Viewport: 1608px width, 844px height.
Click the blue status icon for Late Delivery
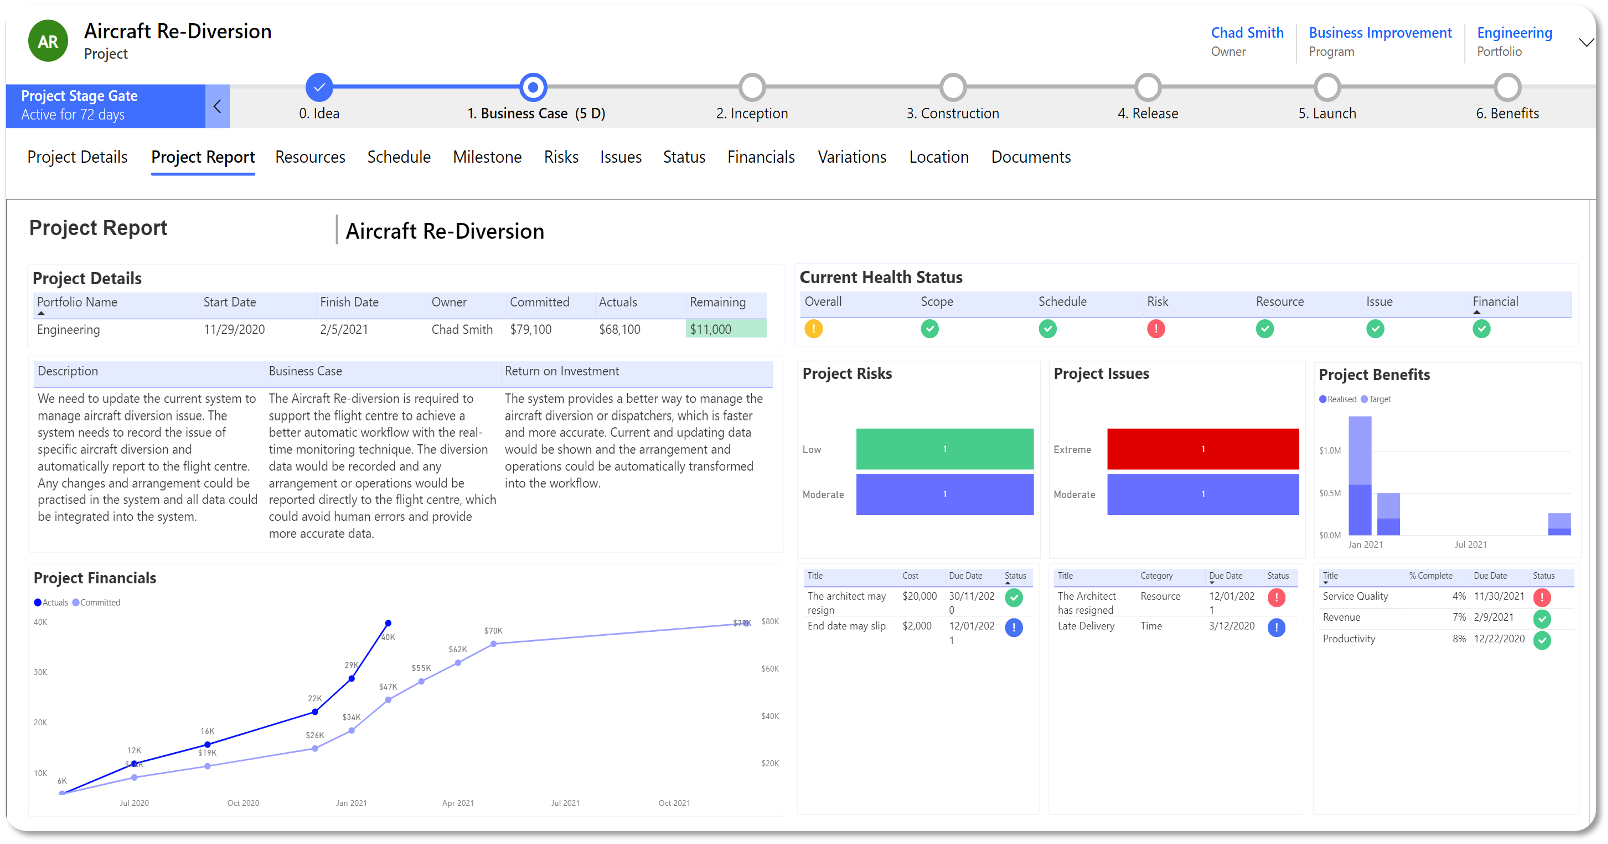pos(1277,628)
